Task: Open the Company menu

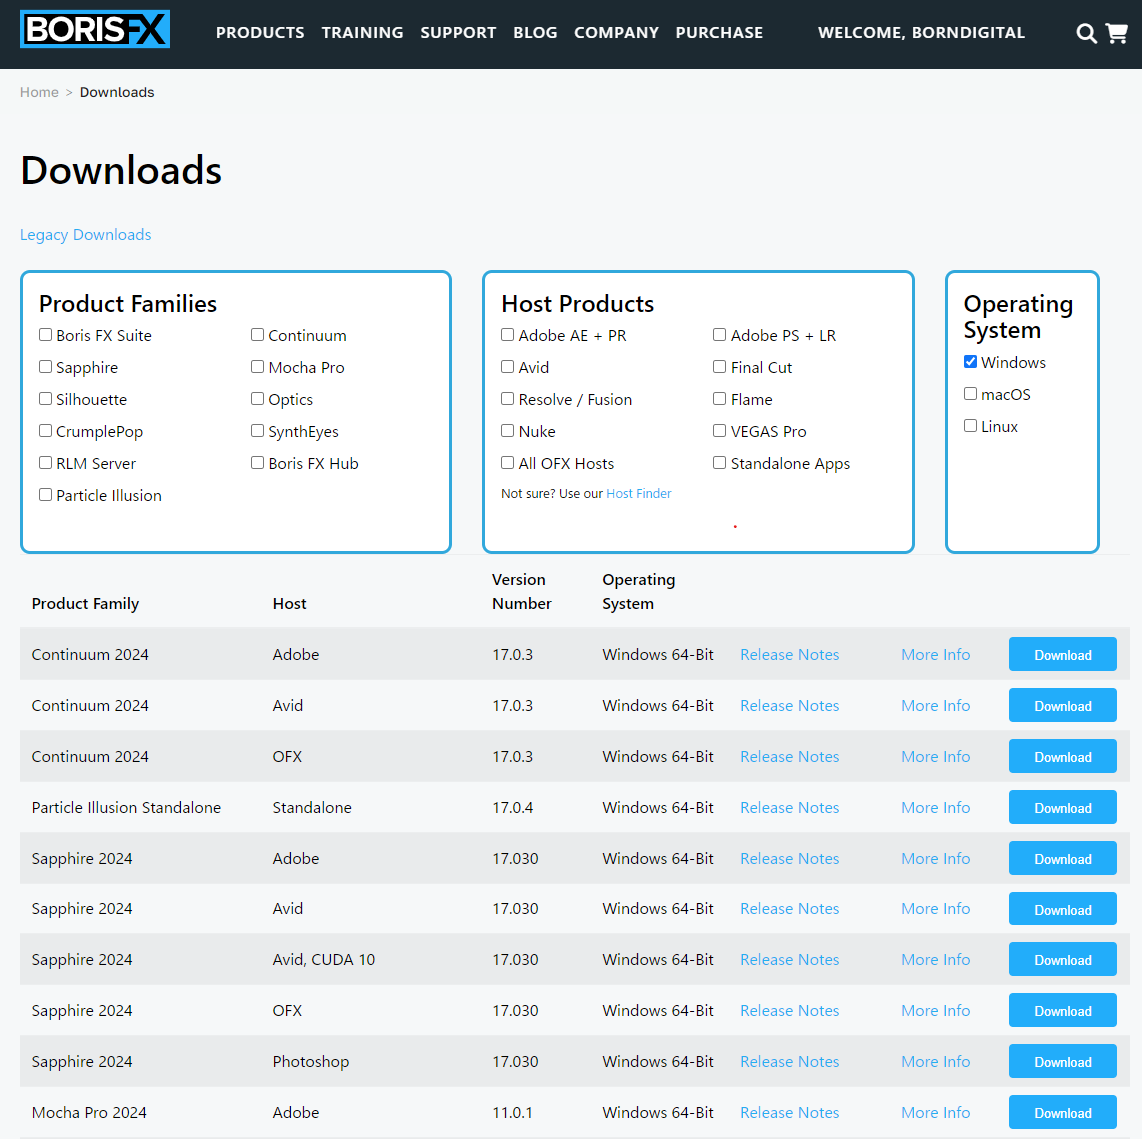Action: [x=616, y=33]
